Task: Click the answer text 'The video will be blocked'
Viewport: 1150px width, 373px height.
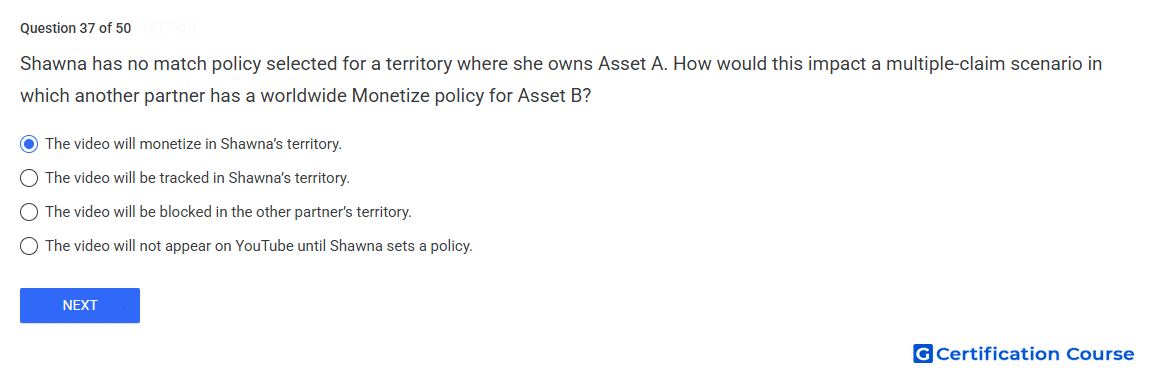Action: [x=117, y=212]
